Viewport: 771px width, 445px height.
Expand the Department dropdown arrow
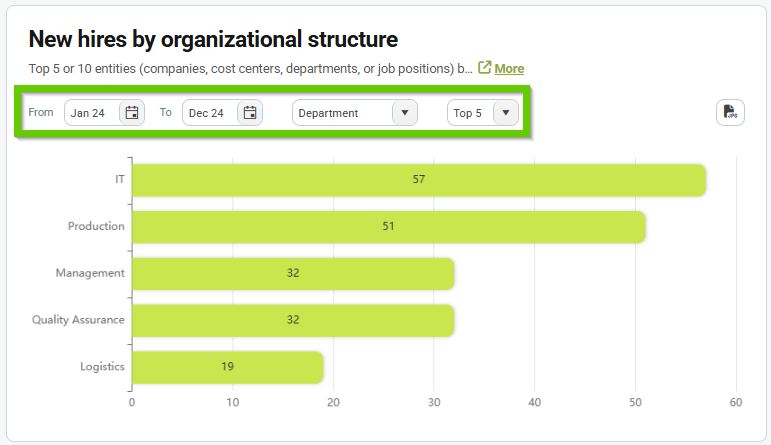(404, 113)
